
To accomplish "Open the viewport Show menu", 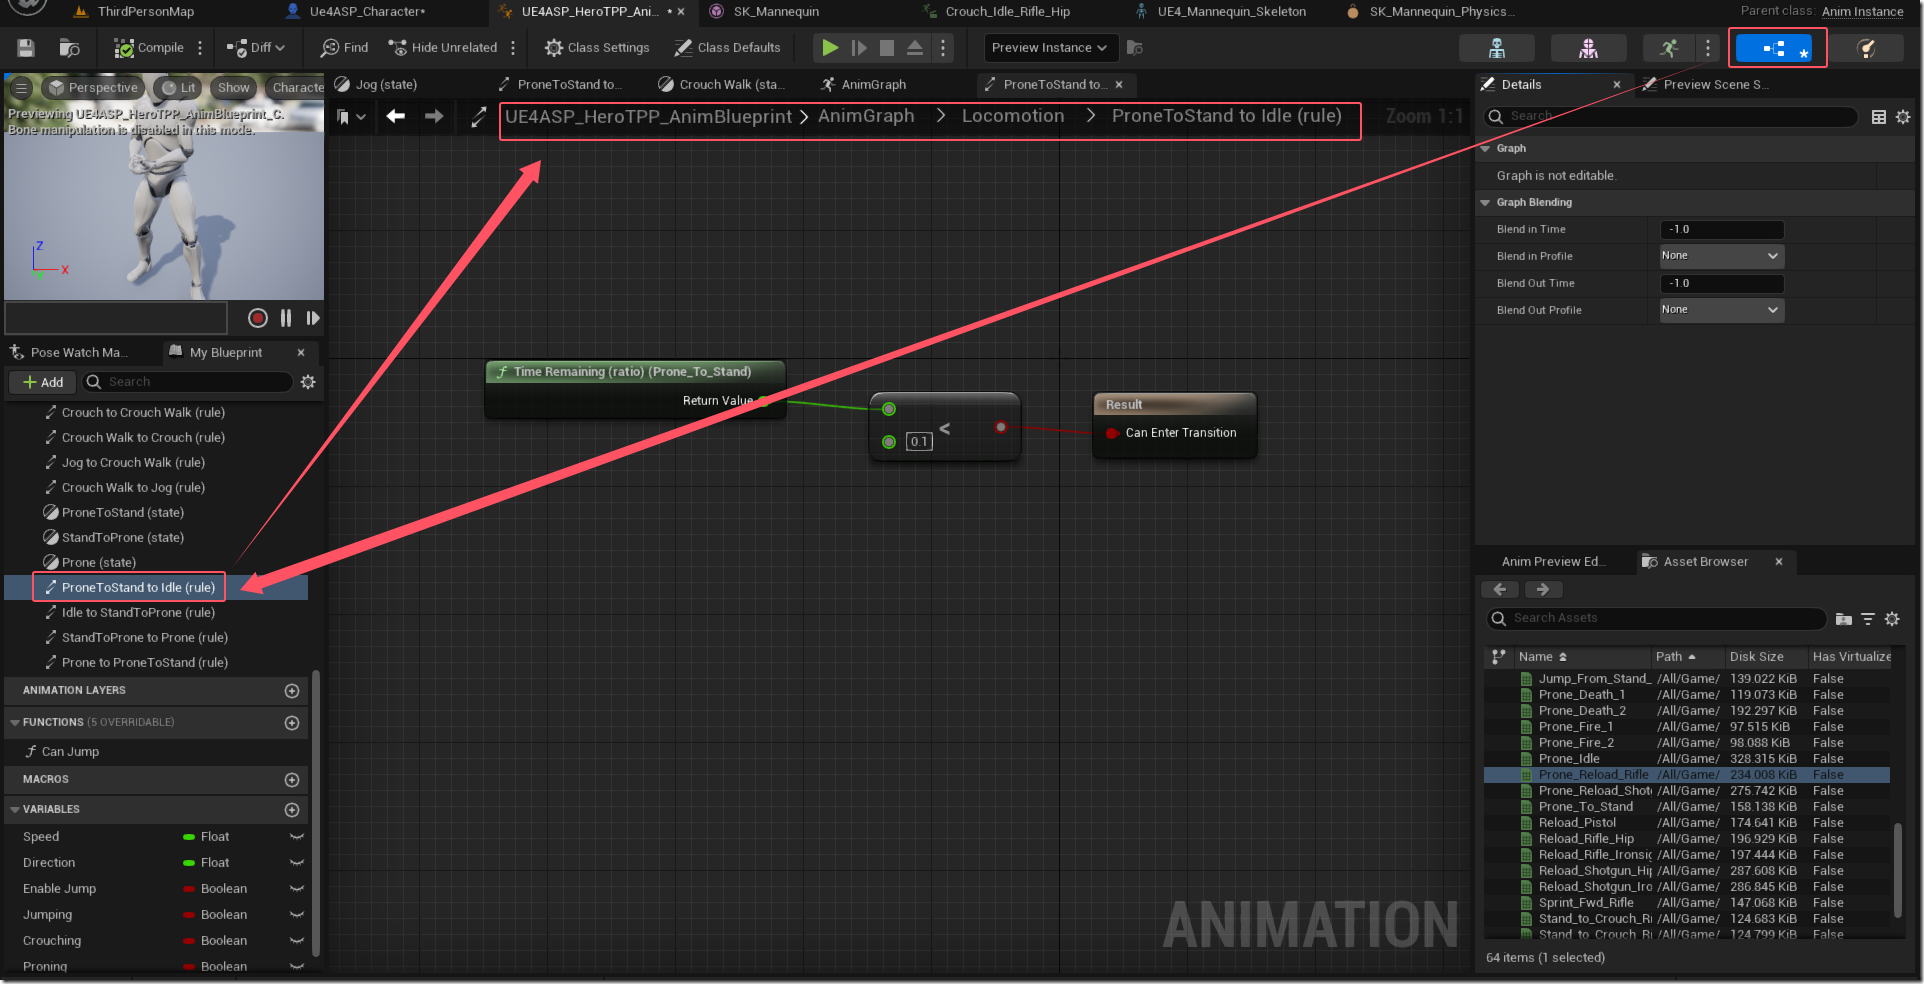I will point(234,88).
